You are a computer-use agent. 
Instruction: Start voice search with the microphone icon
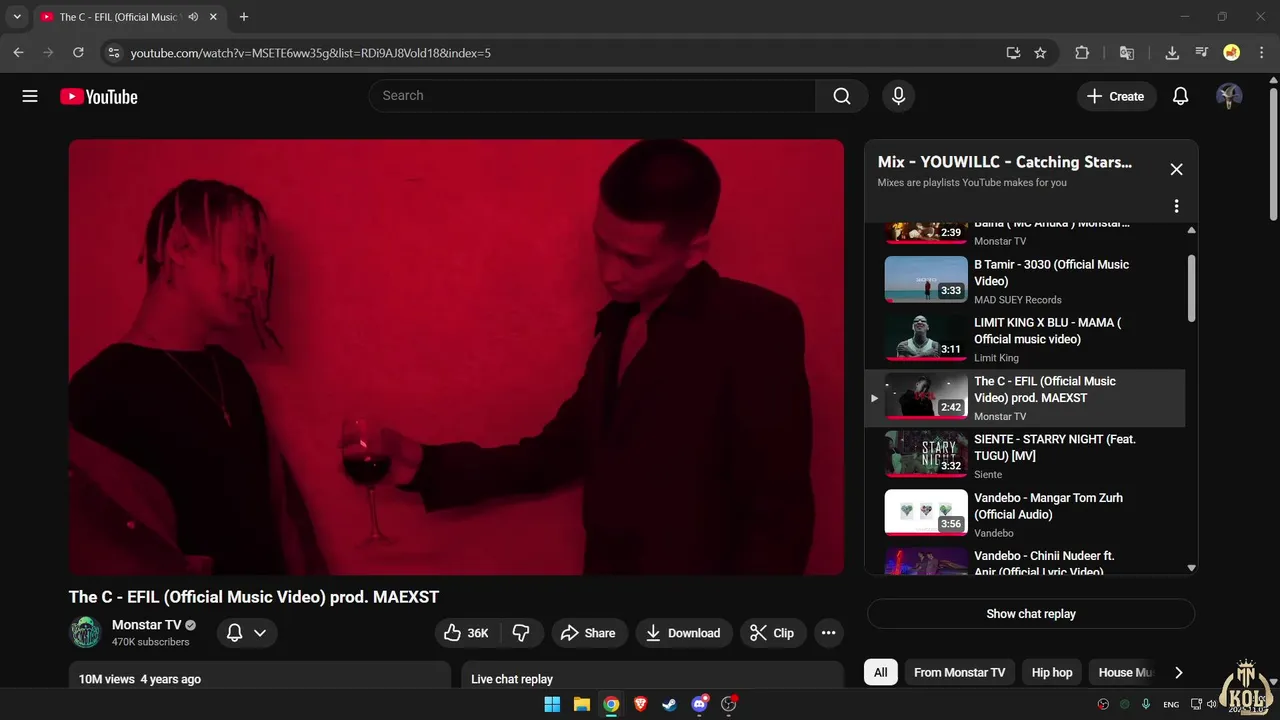(x=898, y=96)
